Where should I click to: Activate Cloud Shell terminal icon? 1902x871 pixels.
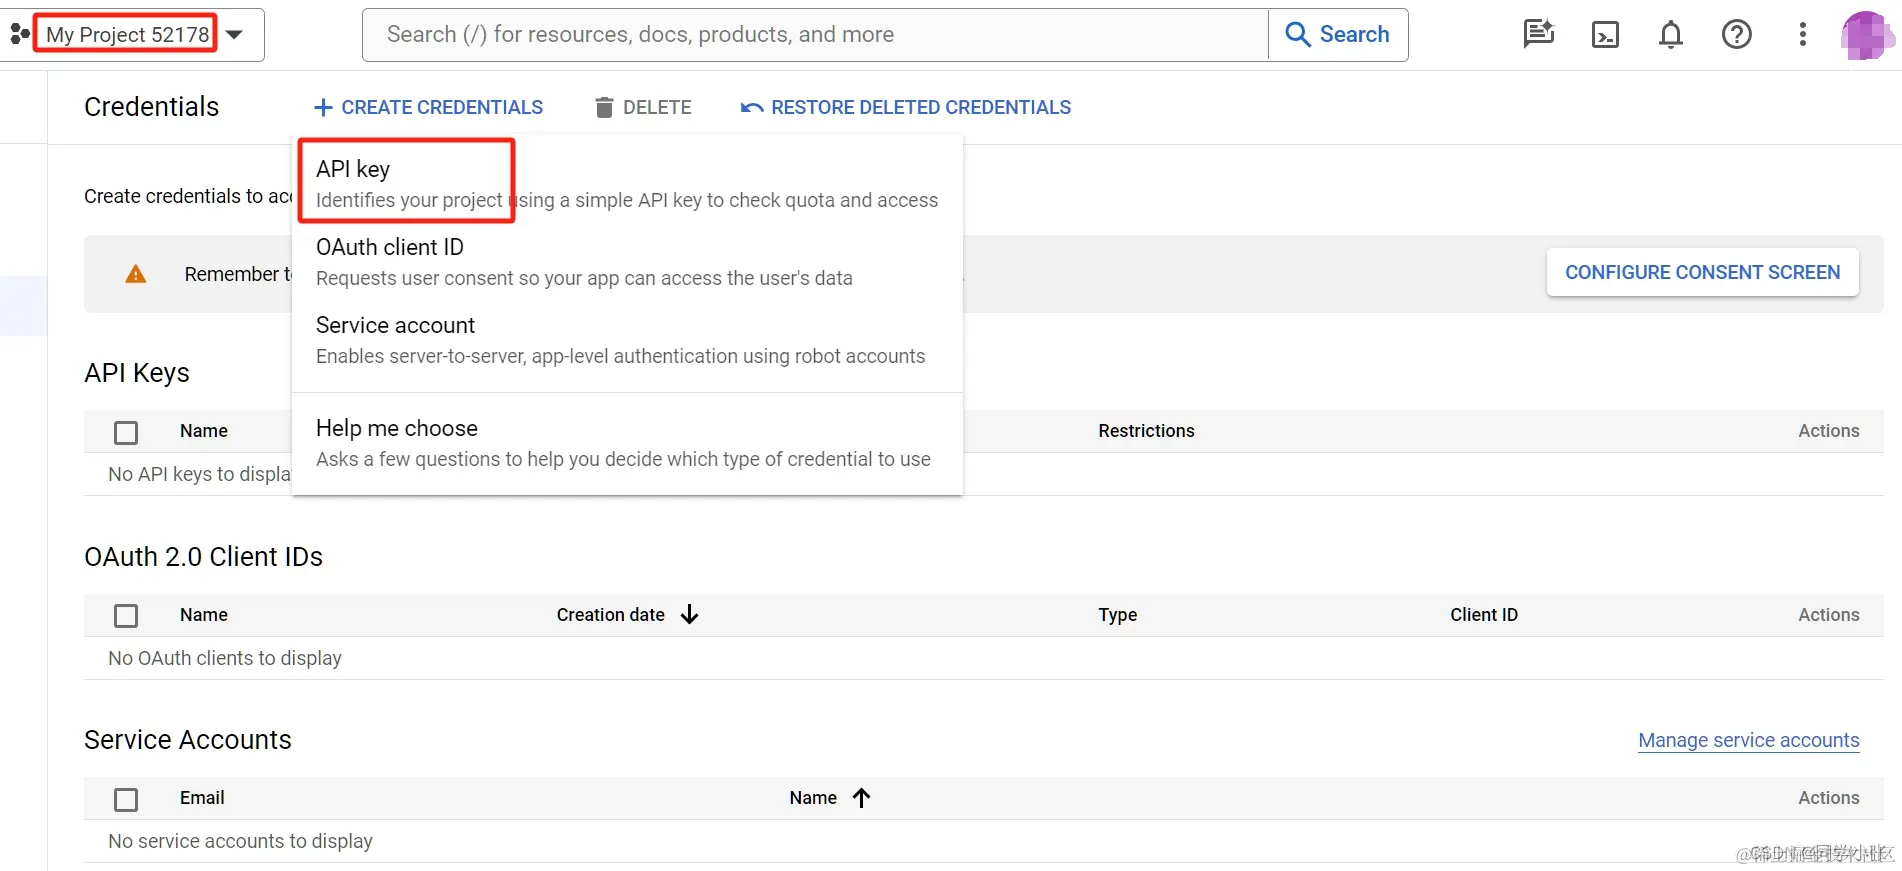pos(1605,35)
